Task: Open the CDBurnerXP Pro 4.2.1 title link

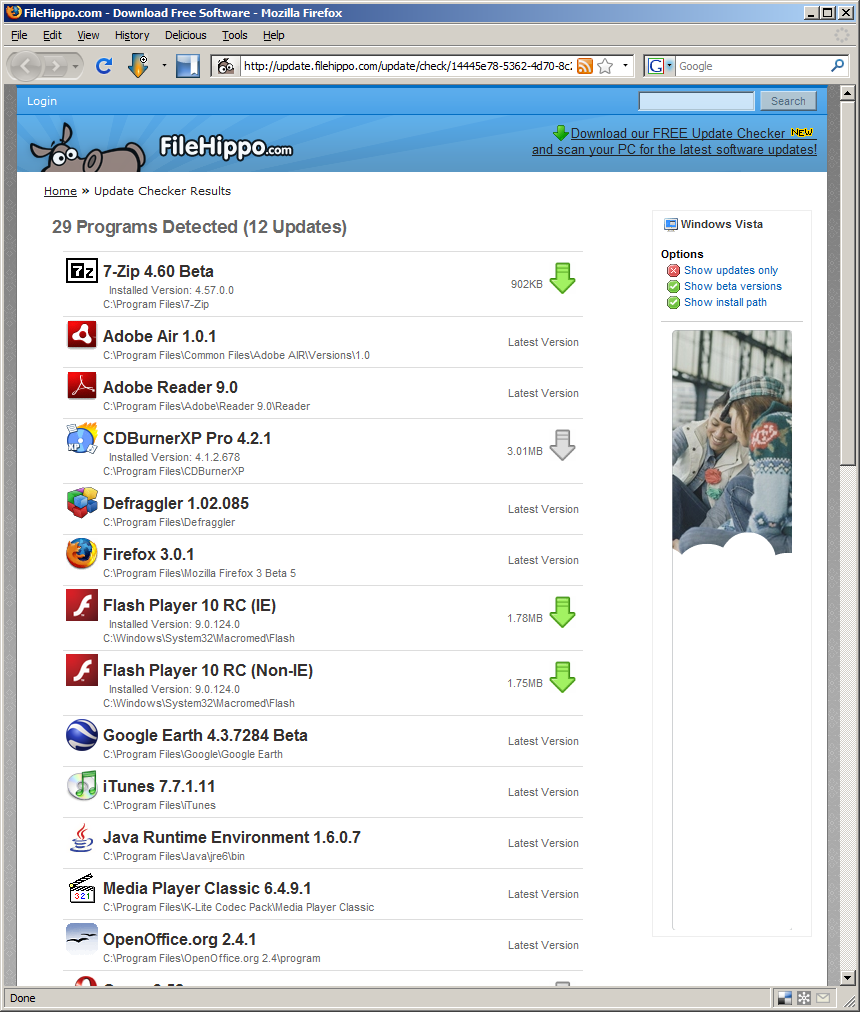Action: coord(187,439)
